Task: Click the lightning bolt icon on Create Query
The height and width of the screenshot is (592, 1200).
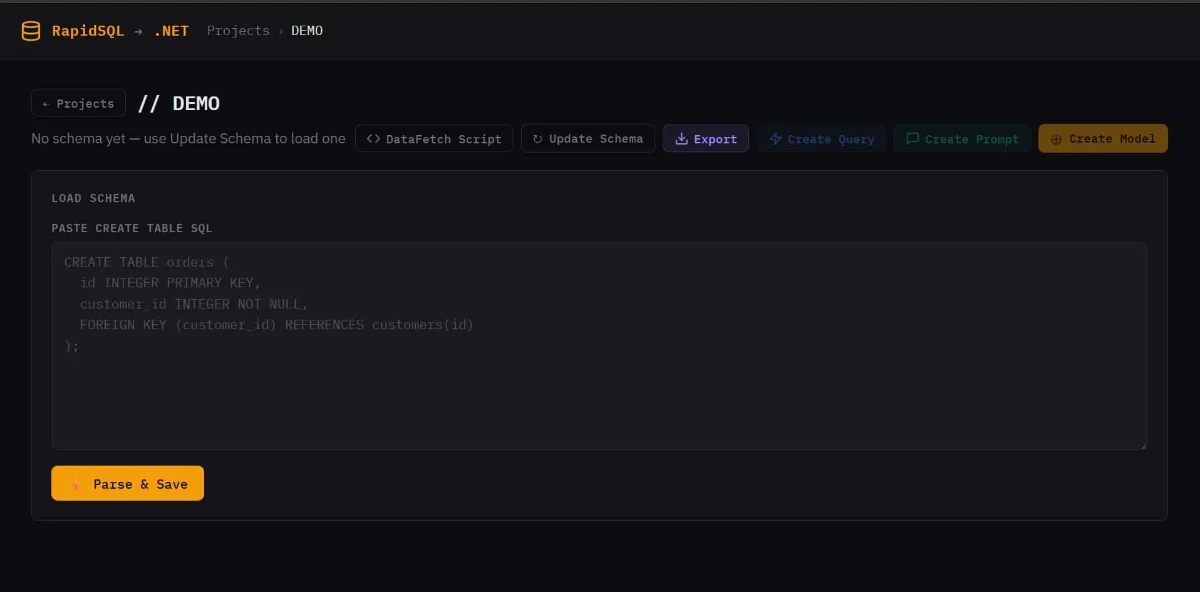Action: [x=775, y=139]
